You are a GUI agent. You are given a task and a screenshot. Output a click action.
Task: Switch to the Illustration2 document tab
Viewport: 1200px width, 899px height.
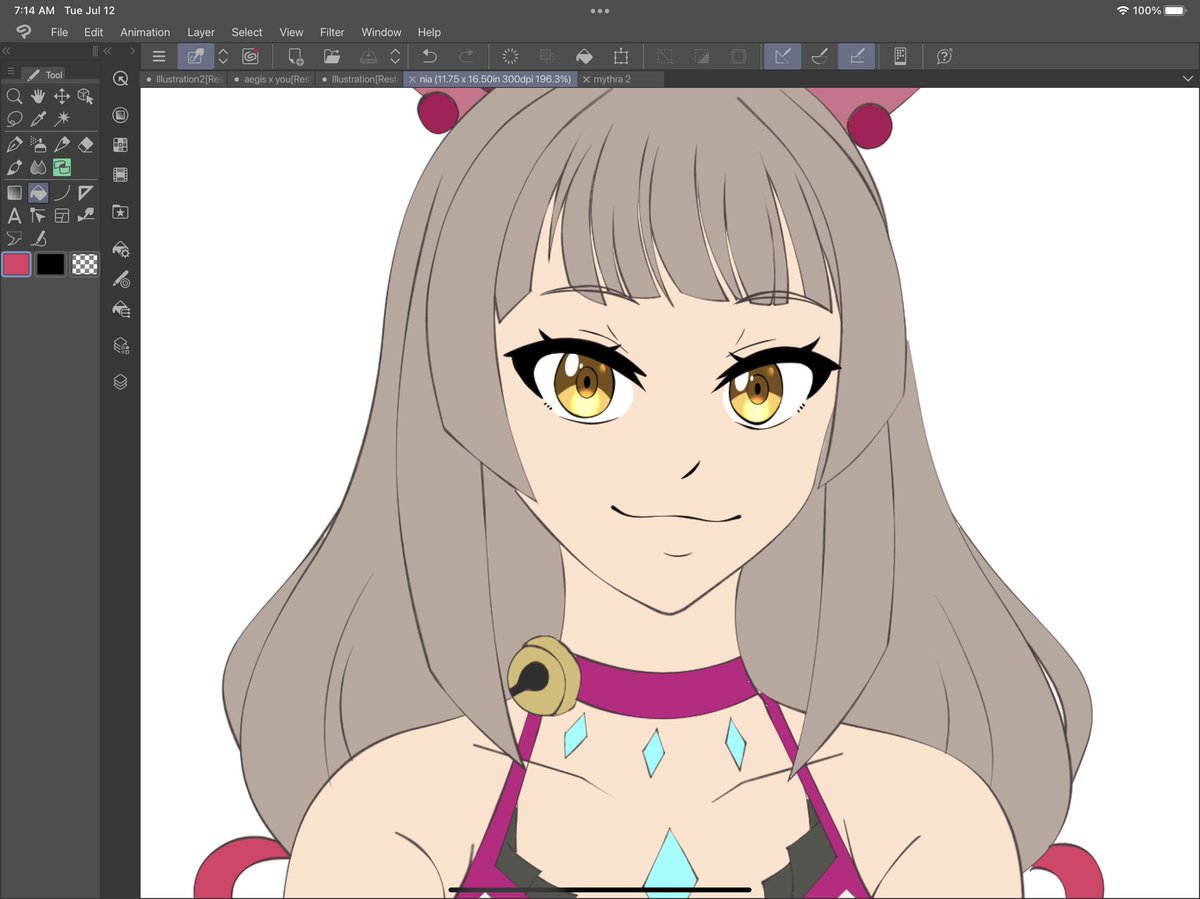click(184, 79)
